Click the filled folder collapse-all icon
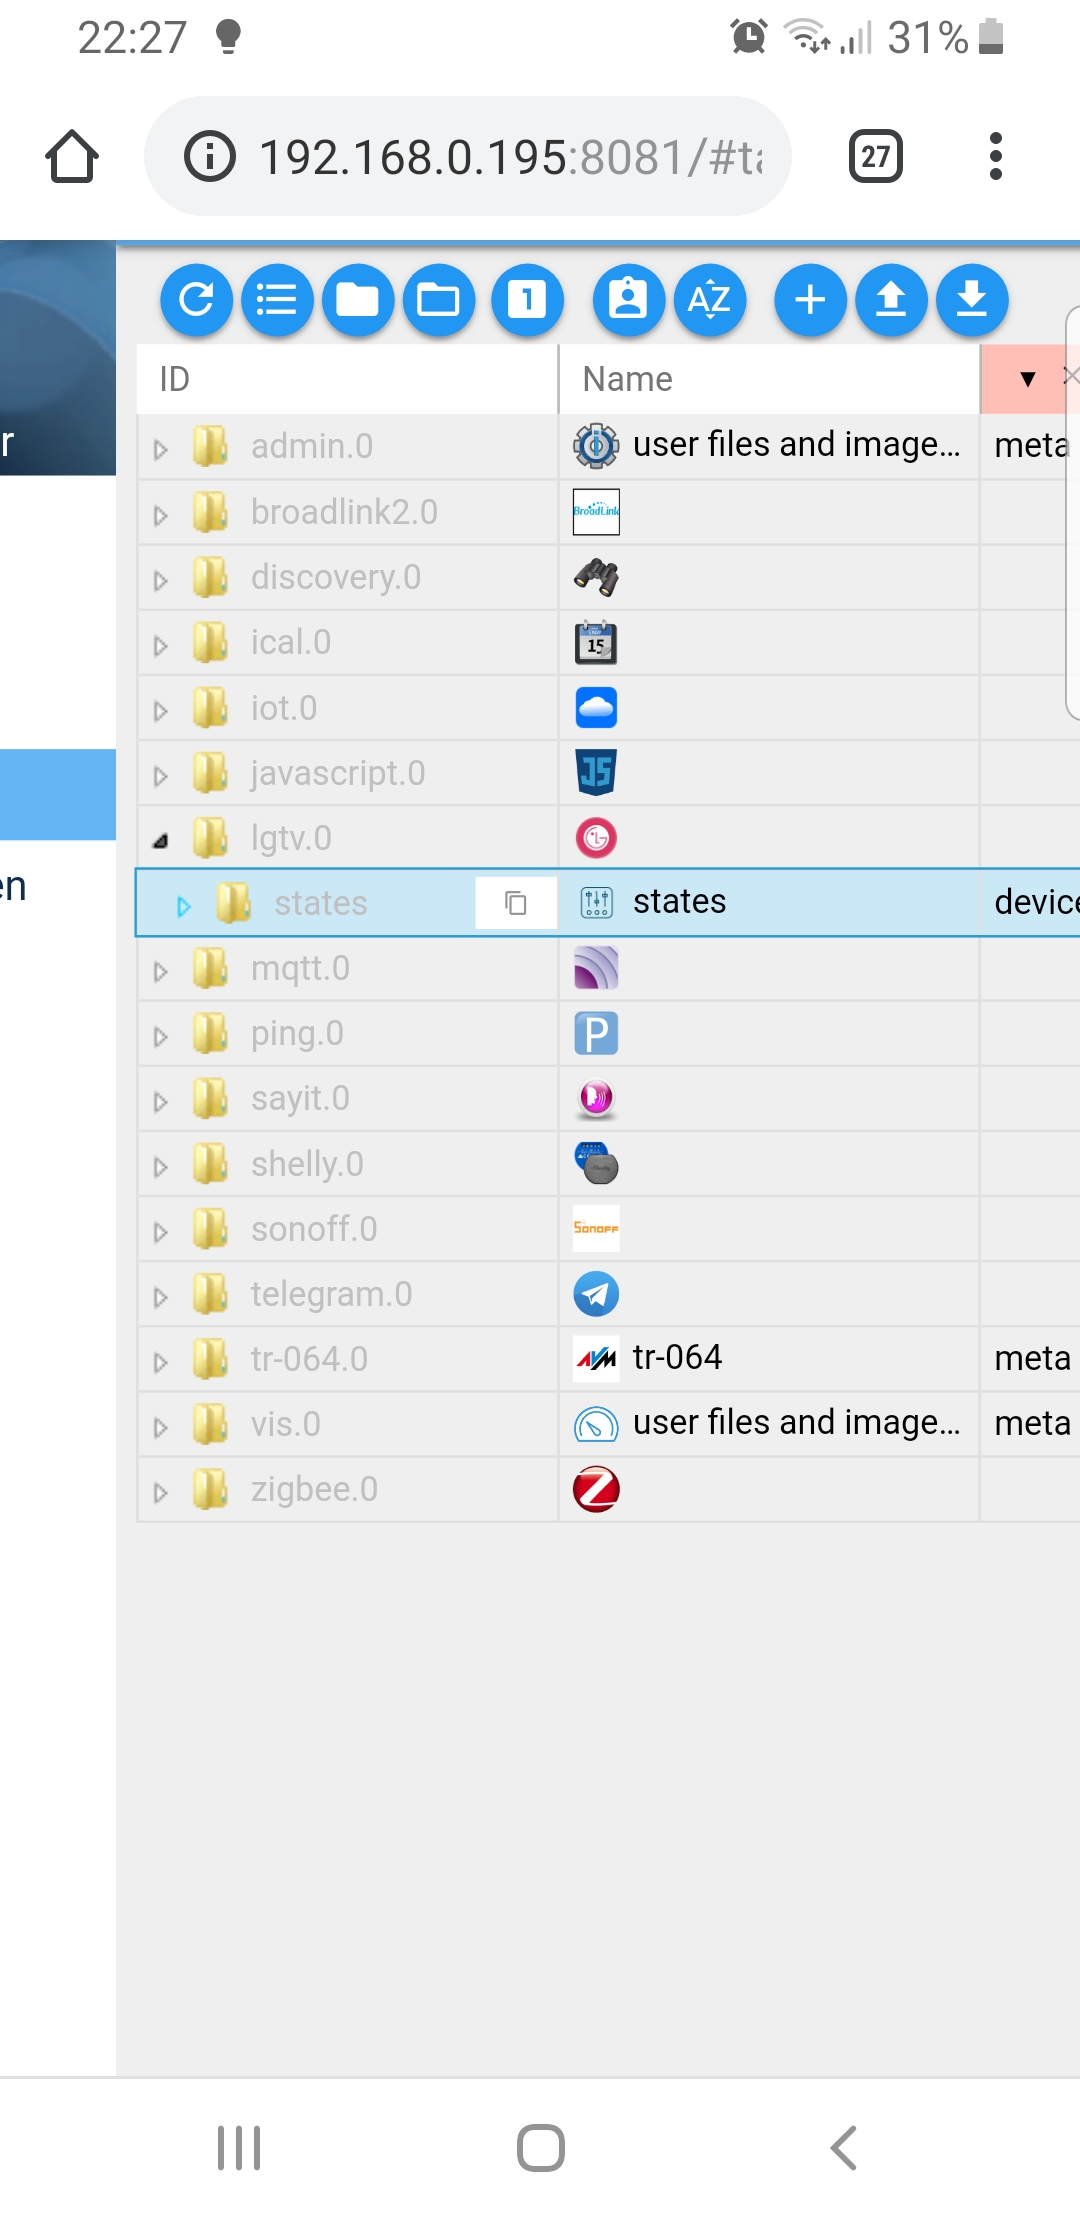This screenshot has width=1080, height=2220. pyautogui.click(x=357, y=300)
